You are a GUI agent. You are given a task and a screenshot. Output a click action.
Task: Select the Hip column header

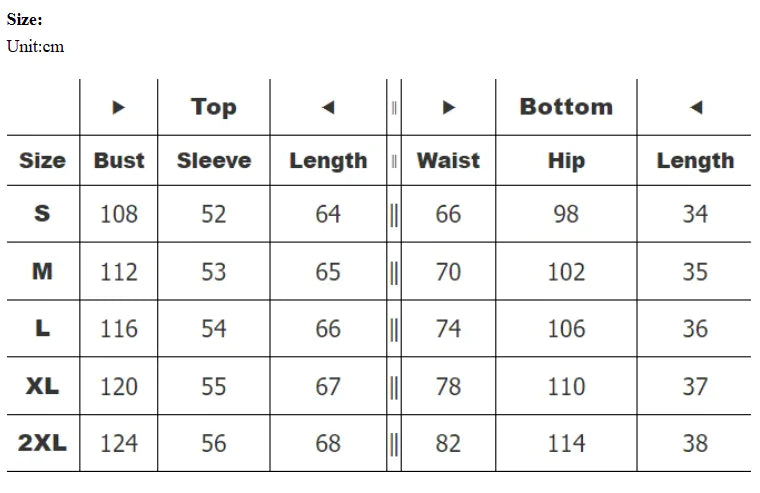pyautogui.click(x=566, y=160)
